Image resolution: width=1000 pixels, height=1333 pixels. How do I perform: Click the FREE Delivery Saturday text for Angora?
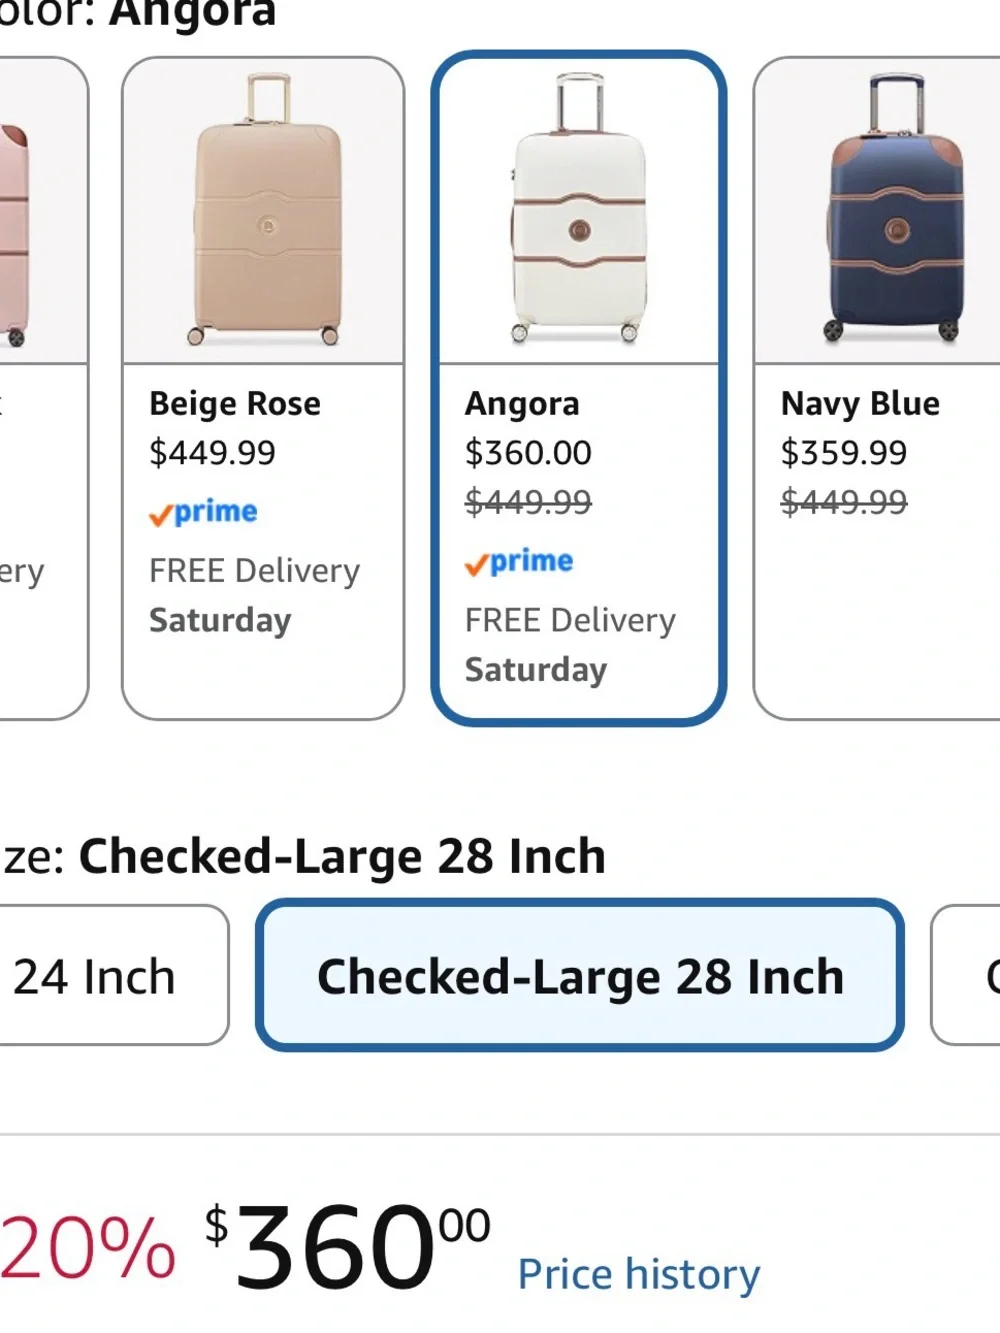[x=570, y=645]
